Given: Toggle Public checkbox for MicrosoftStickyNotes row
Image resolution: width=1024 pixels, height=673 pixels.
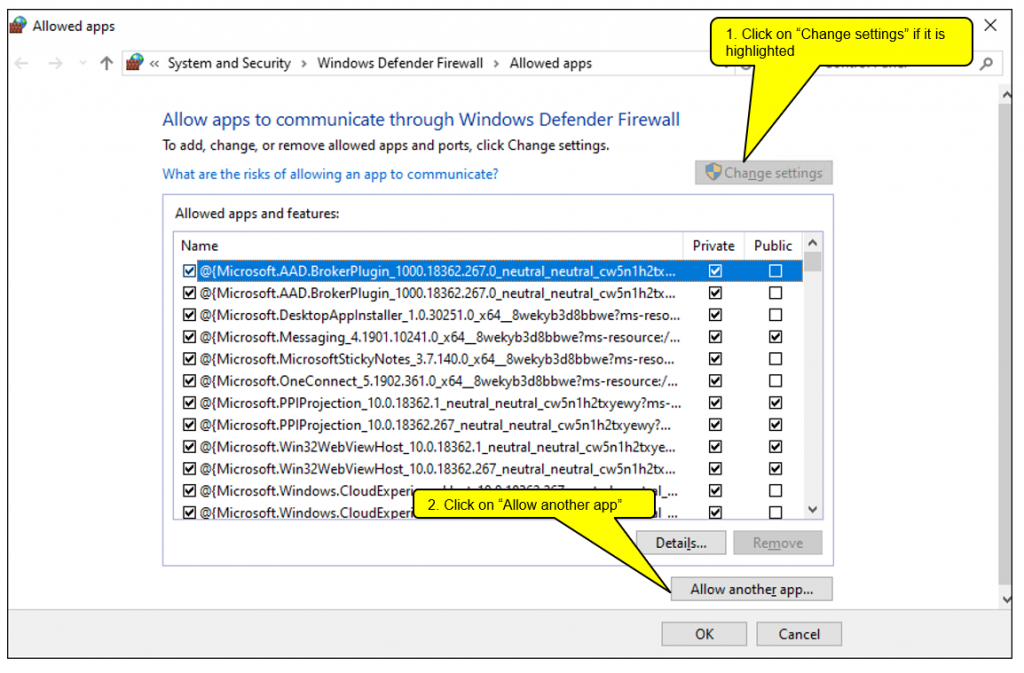Looking at the screenshot, I should click(x=775, y=359).
